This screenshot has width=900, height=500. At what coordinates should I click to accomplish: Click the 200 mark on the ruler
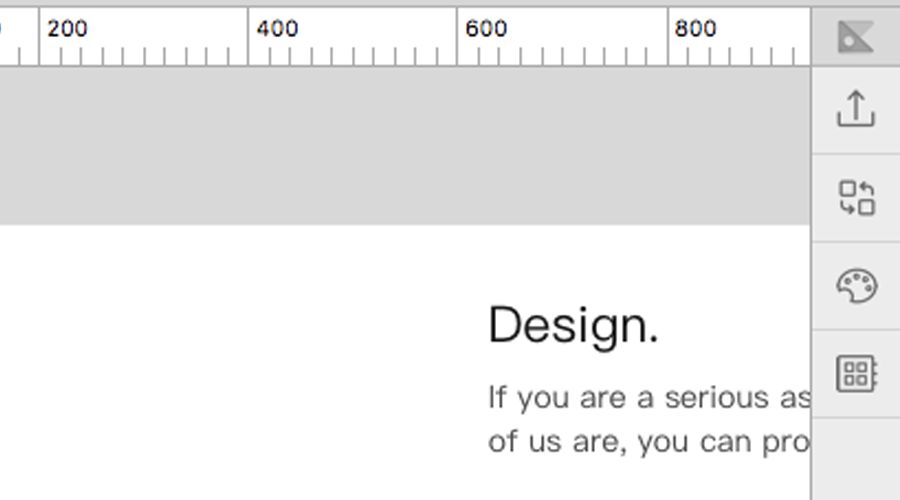click(x=67, y=28)
